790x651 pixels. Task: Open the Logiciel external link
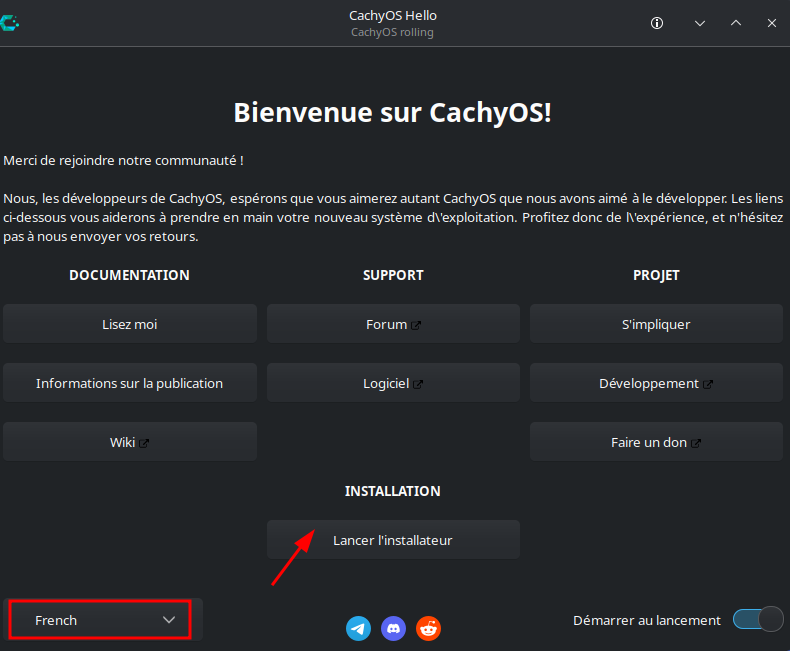pyautogui.click(x=393, y=383)
